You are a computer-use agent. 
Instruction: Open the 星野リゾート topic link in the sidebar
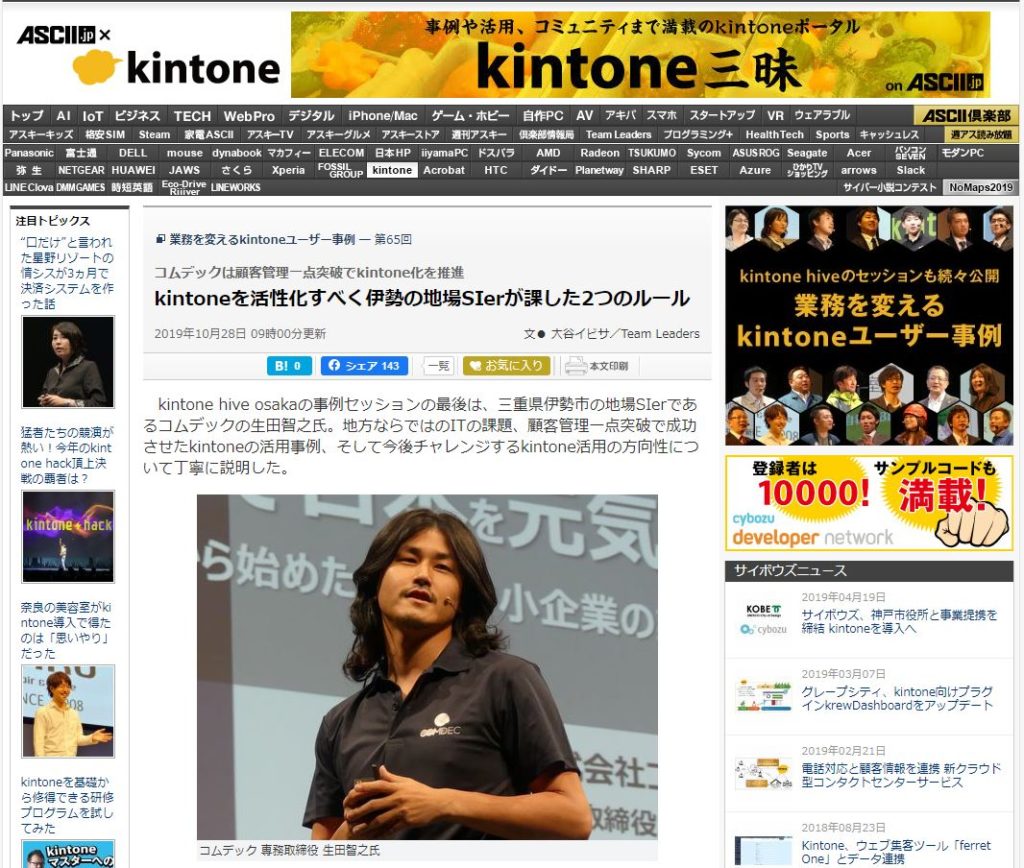(x=67, y=273)
